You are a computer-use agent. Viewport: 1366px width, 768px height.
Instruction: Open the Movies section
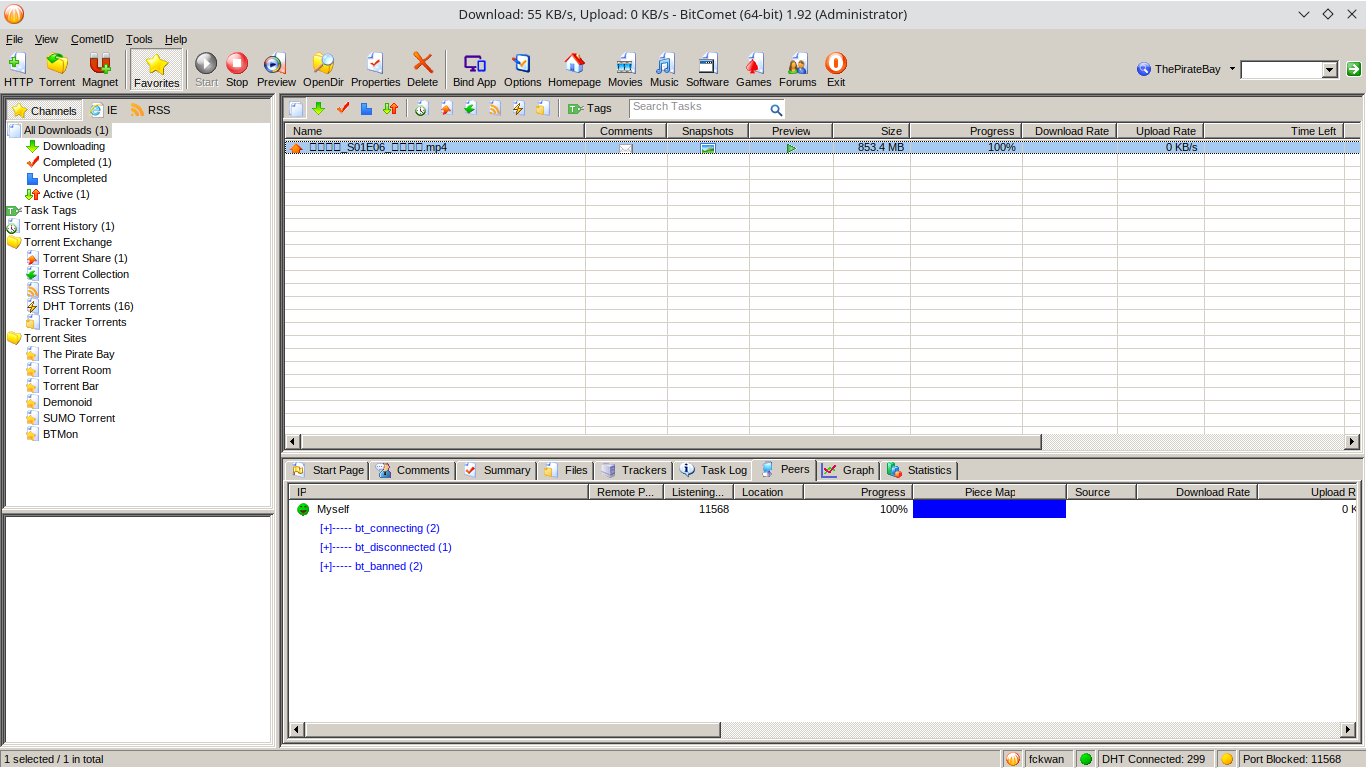(x=625, y=69)
